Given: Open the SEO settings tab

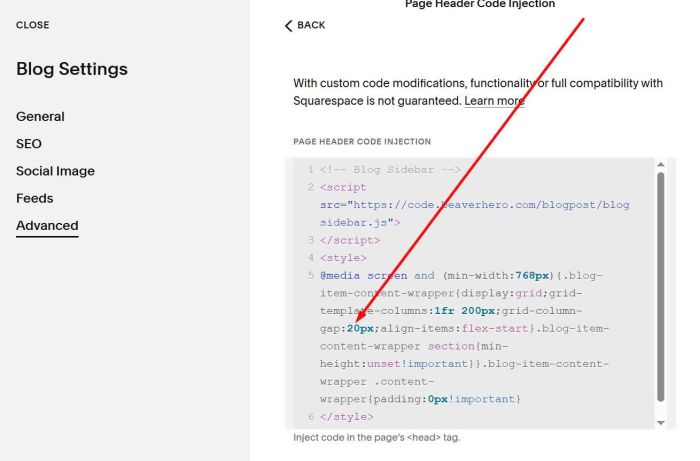Looking at the screenshot, I should [29, 144].
